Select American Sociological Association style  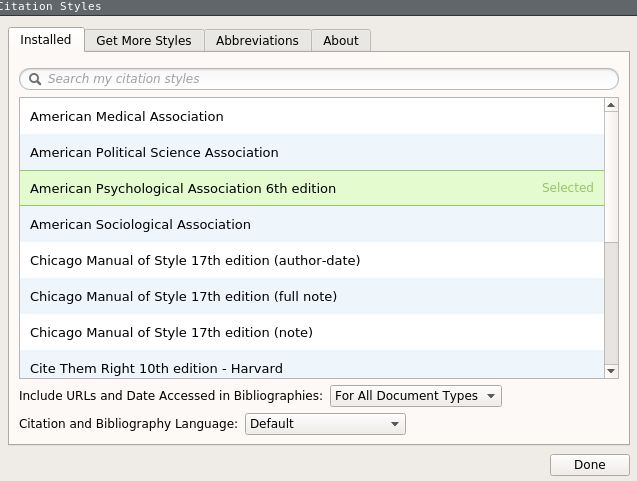point(312,224)
